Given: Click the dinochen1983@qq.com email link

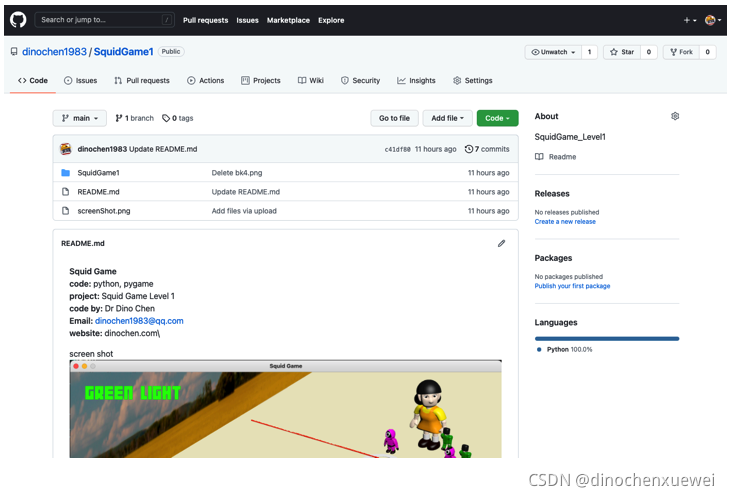Looking at the screenshot, I should (x=139, y=321).
